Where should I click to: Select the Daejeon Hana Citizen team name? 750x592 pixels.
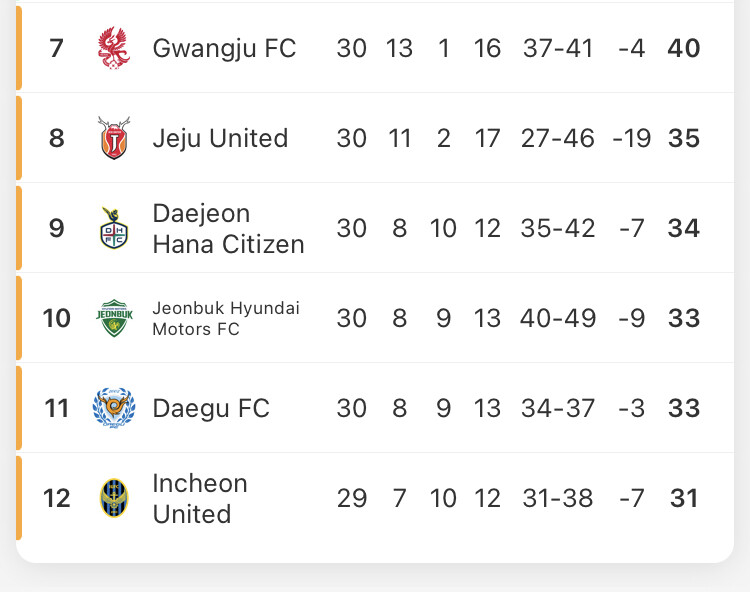228,229
